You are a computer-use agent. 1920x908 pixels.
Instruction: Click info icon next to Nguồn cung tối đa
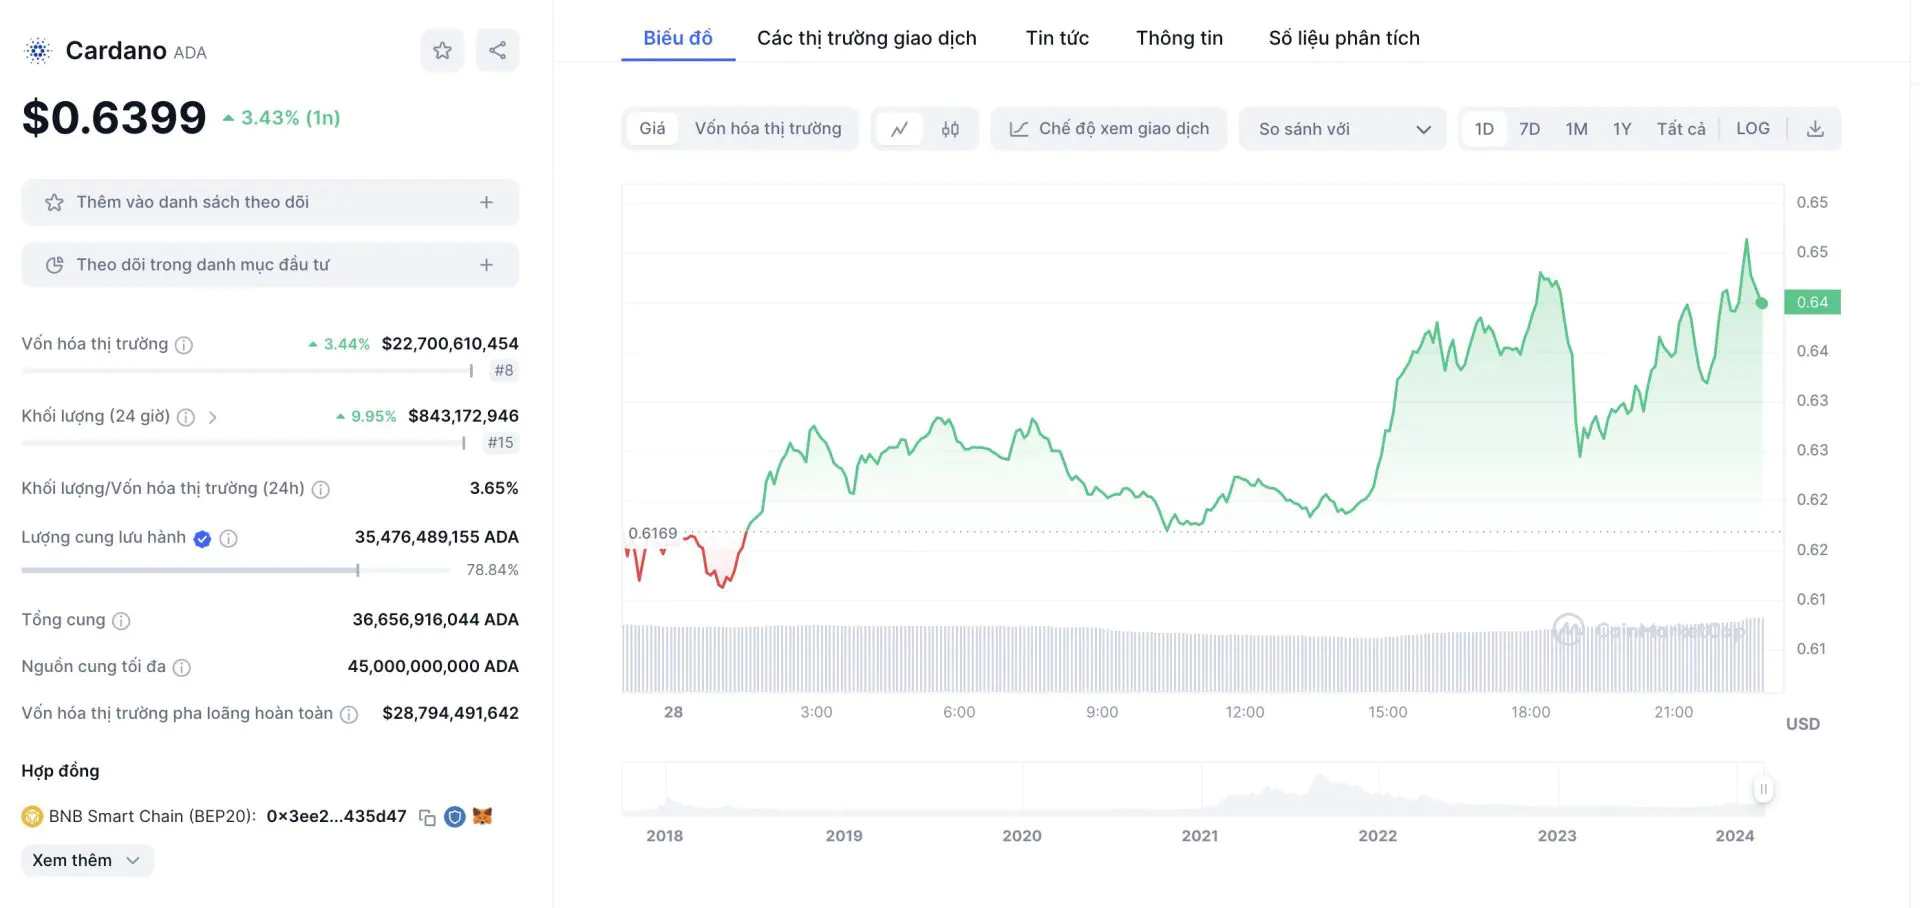tap(182, 667)
